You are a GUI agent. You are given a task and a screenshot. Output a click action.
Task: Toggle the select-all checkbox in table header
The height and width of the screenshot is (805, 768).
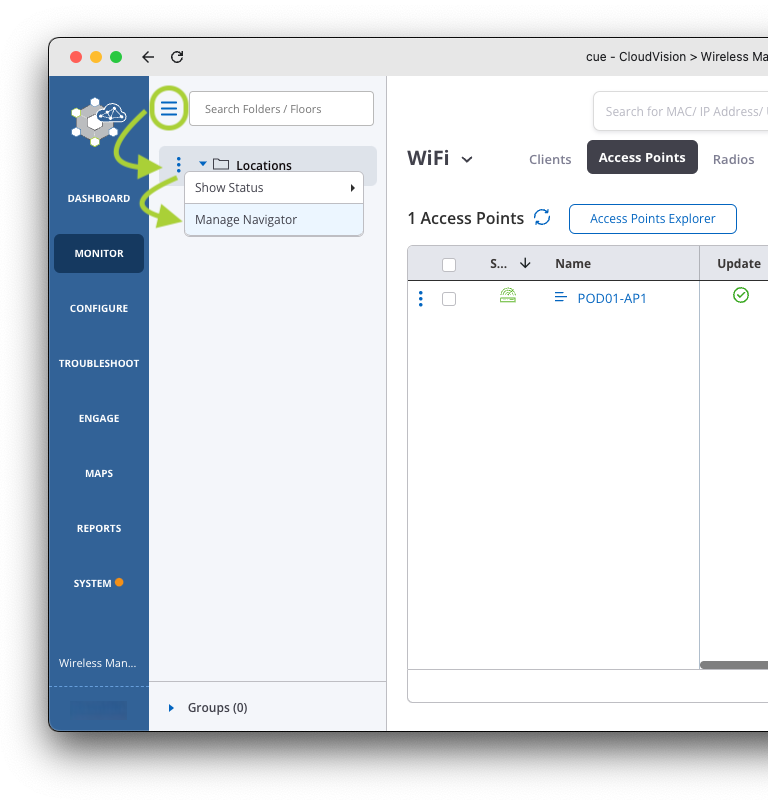click(449, 264)
